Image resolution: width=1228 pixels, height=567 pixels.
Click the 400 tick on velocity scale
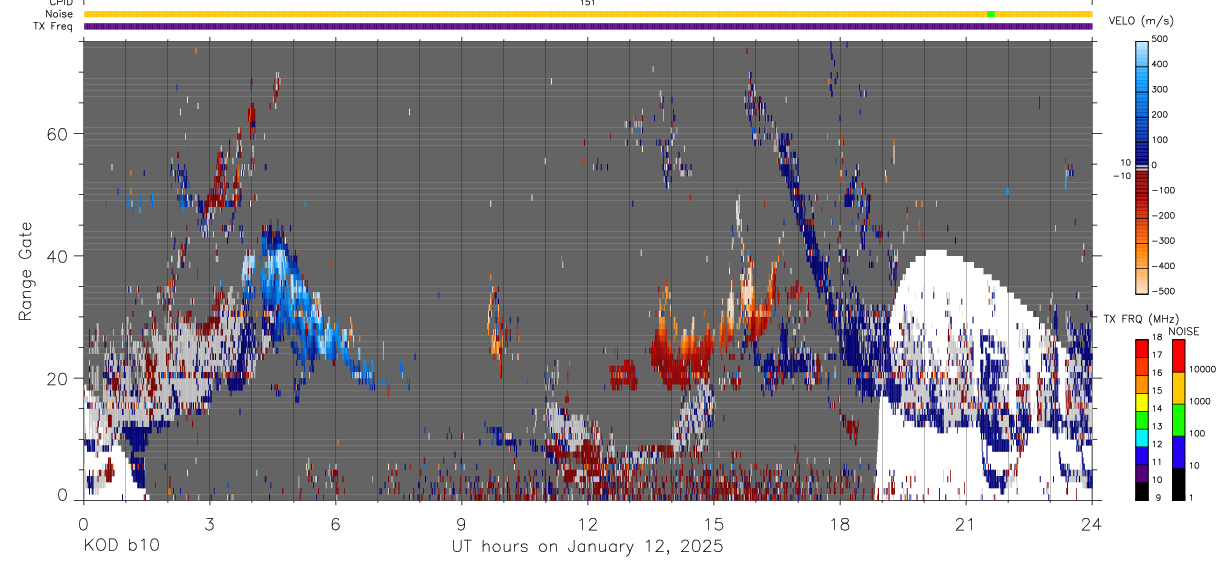(1160, 64)
